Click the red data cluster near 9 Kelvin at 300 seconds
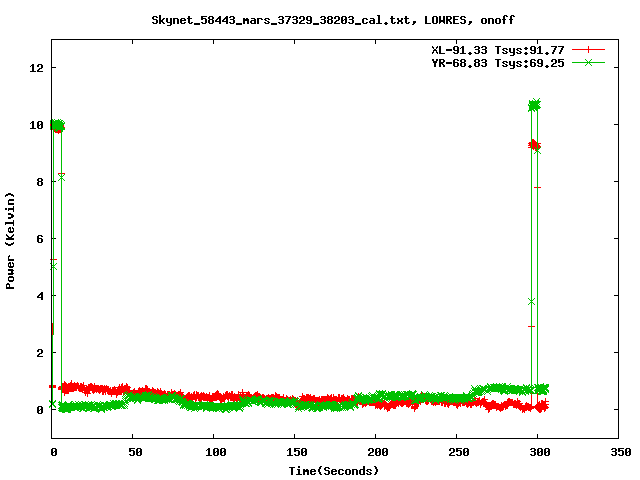The height and width of the screenshot is (480, 640). pyautogui.click(x=534, y=144)
